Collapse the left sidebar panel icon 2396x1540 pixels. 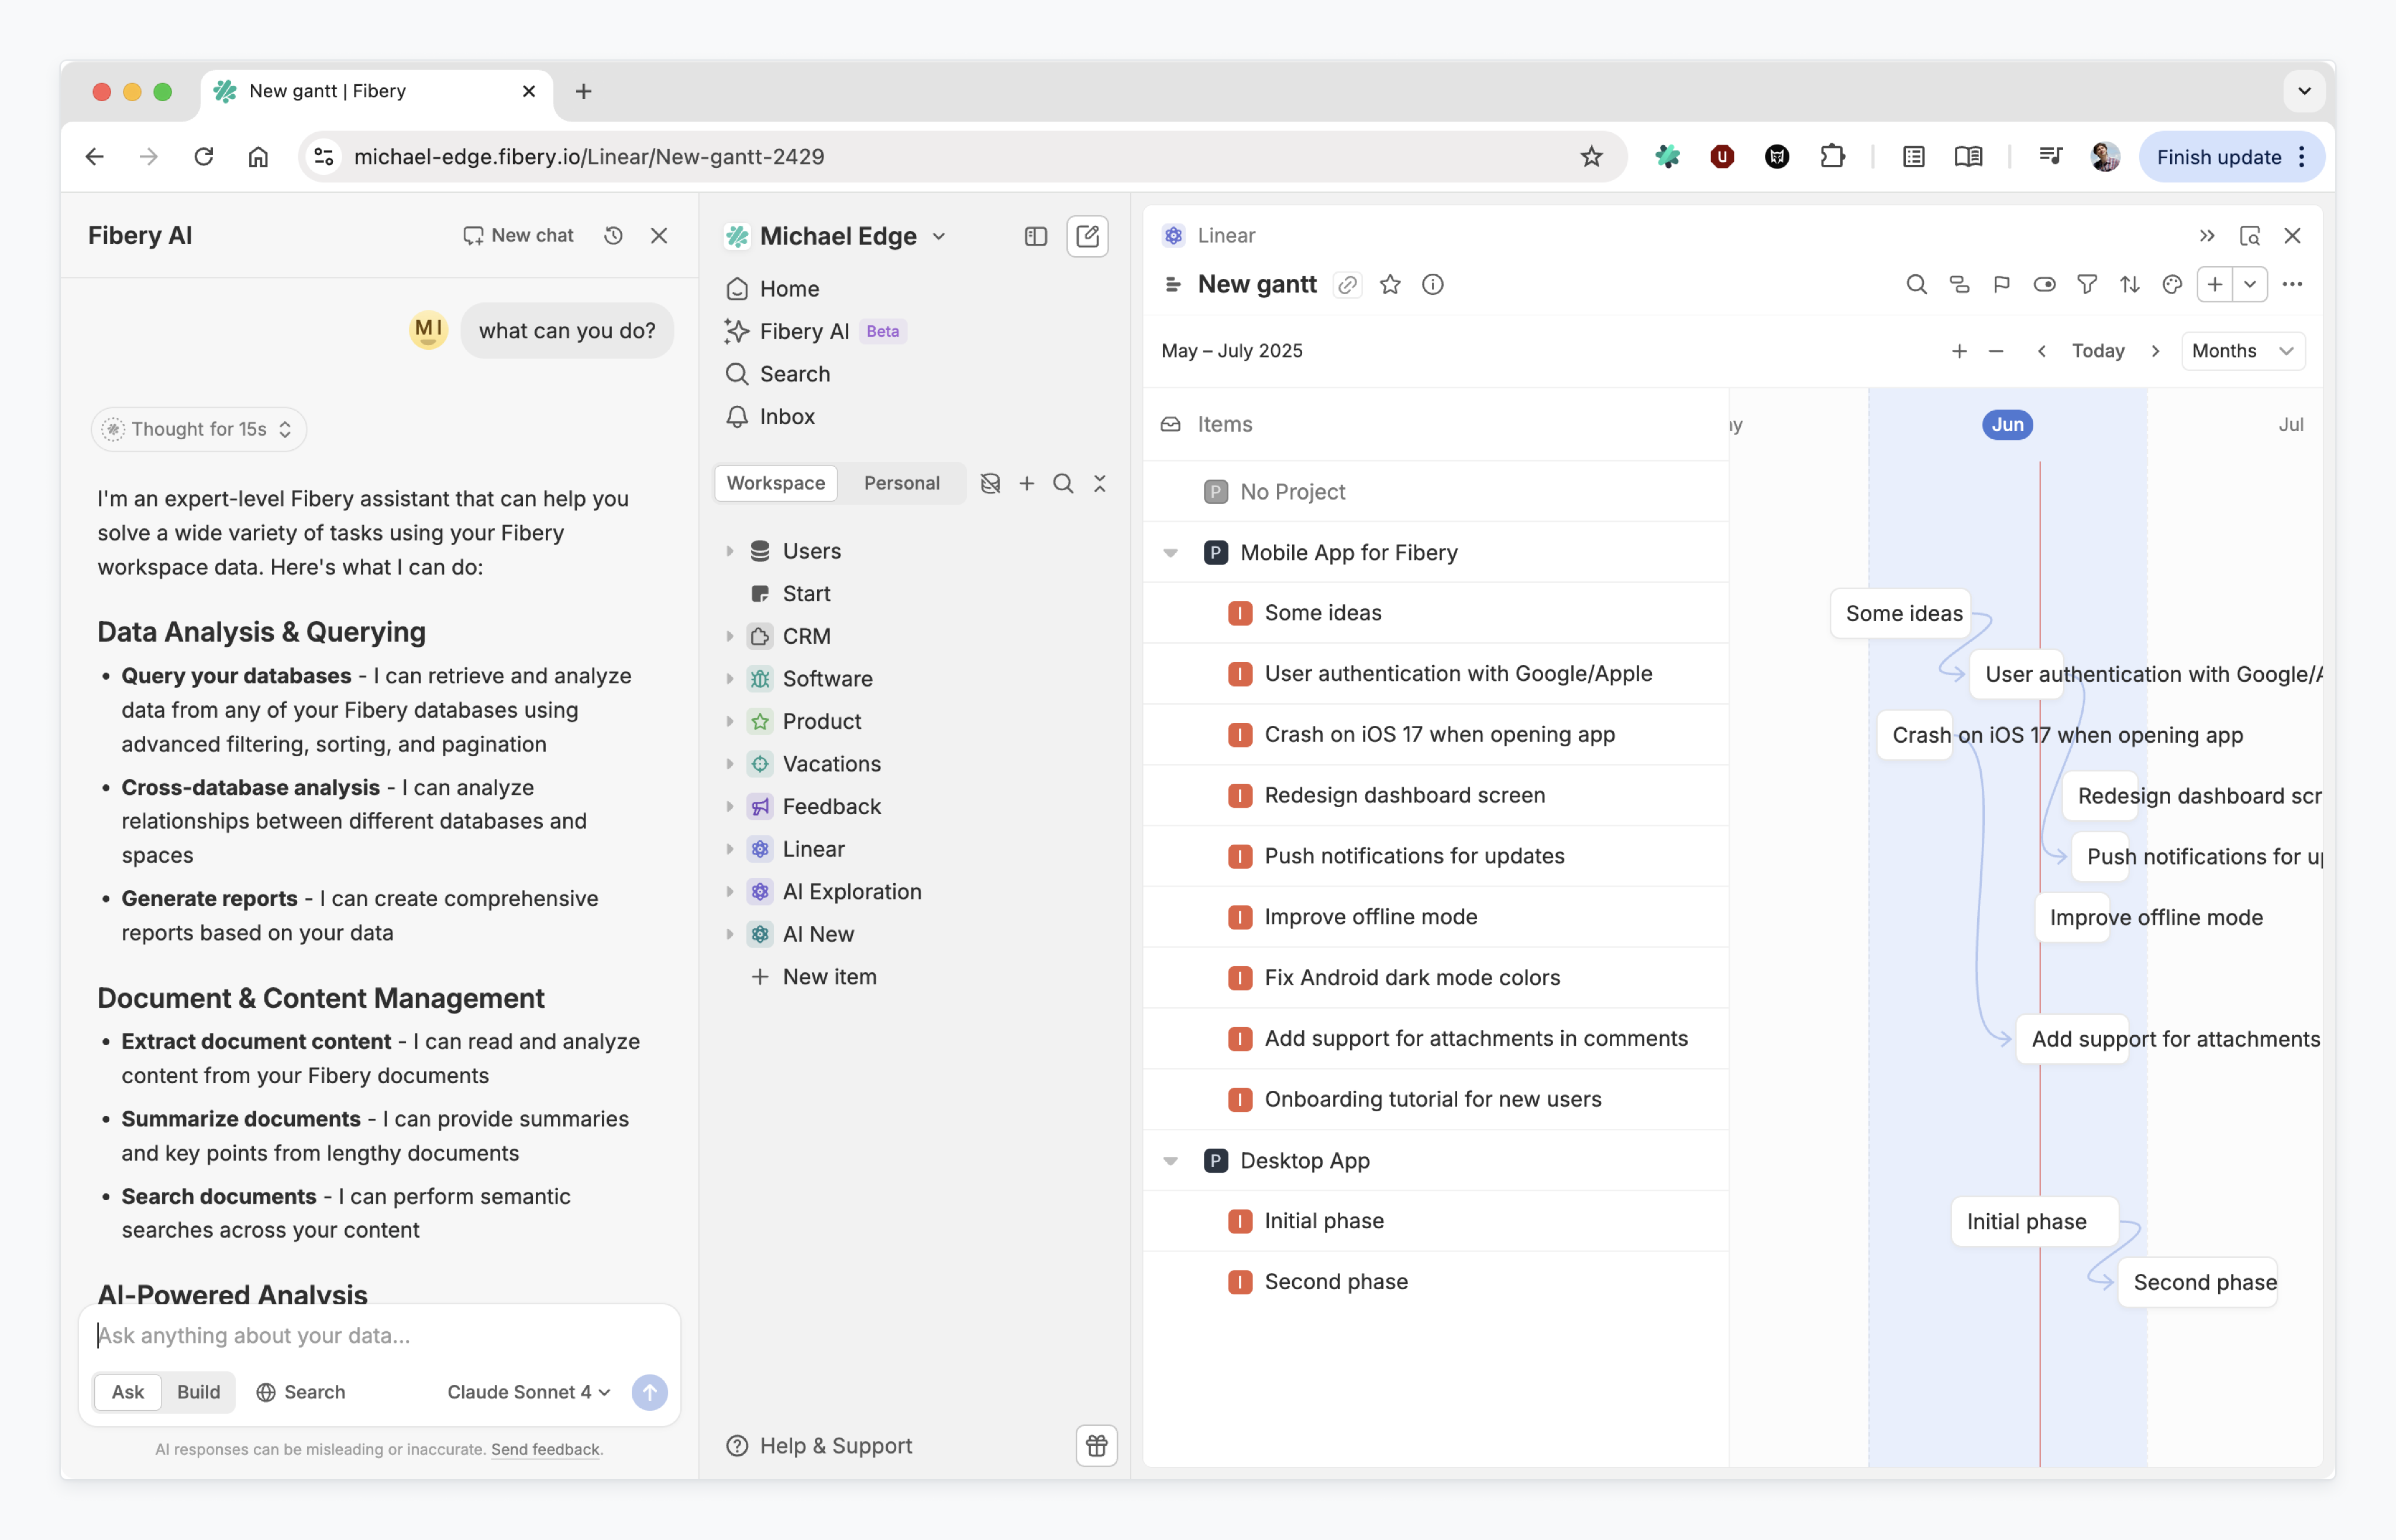[x=1036, y=236]
